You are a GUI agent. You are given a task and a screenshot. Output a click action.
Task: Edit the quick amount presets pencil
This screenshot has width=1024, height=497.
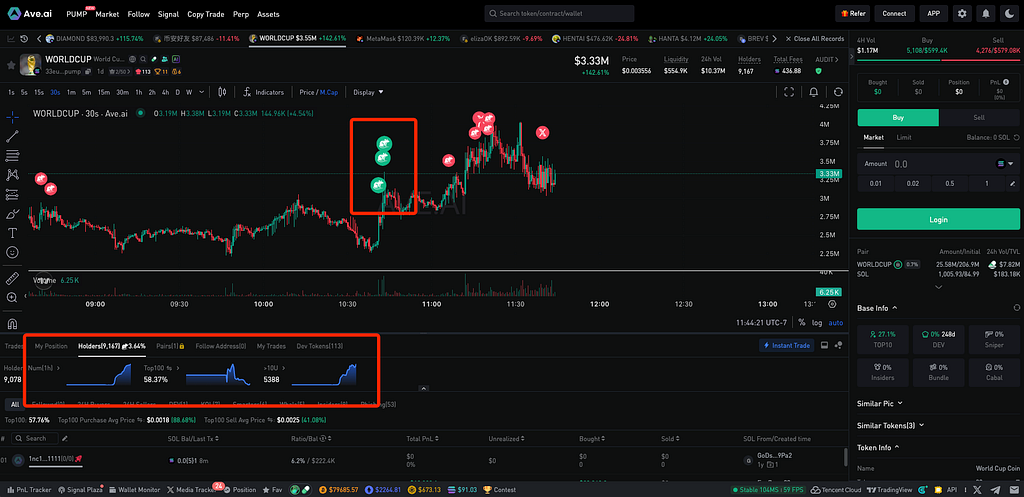tap(1012, 184)
